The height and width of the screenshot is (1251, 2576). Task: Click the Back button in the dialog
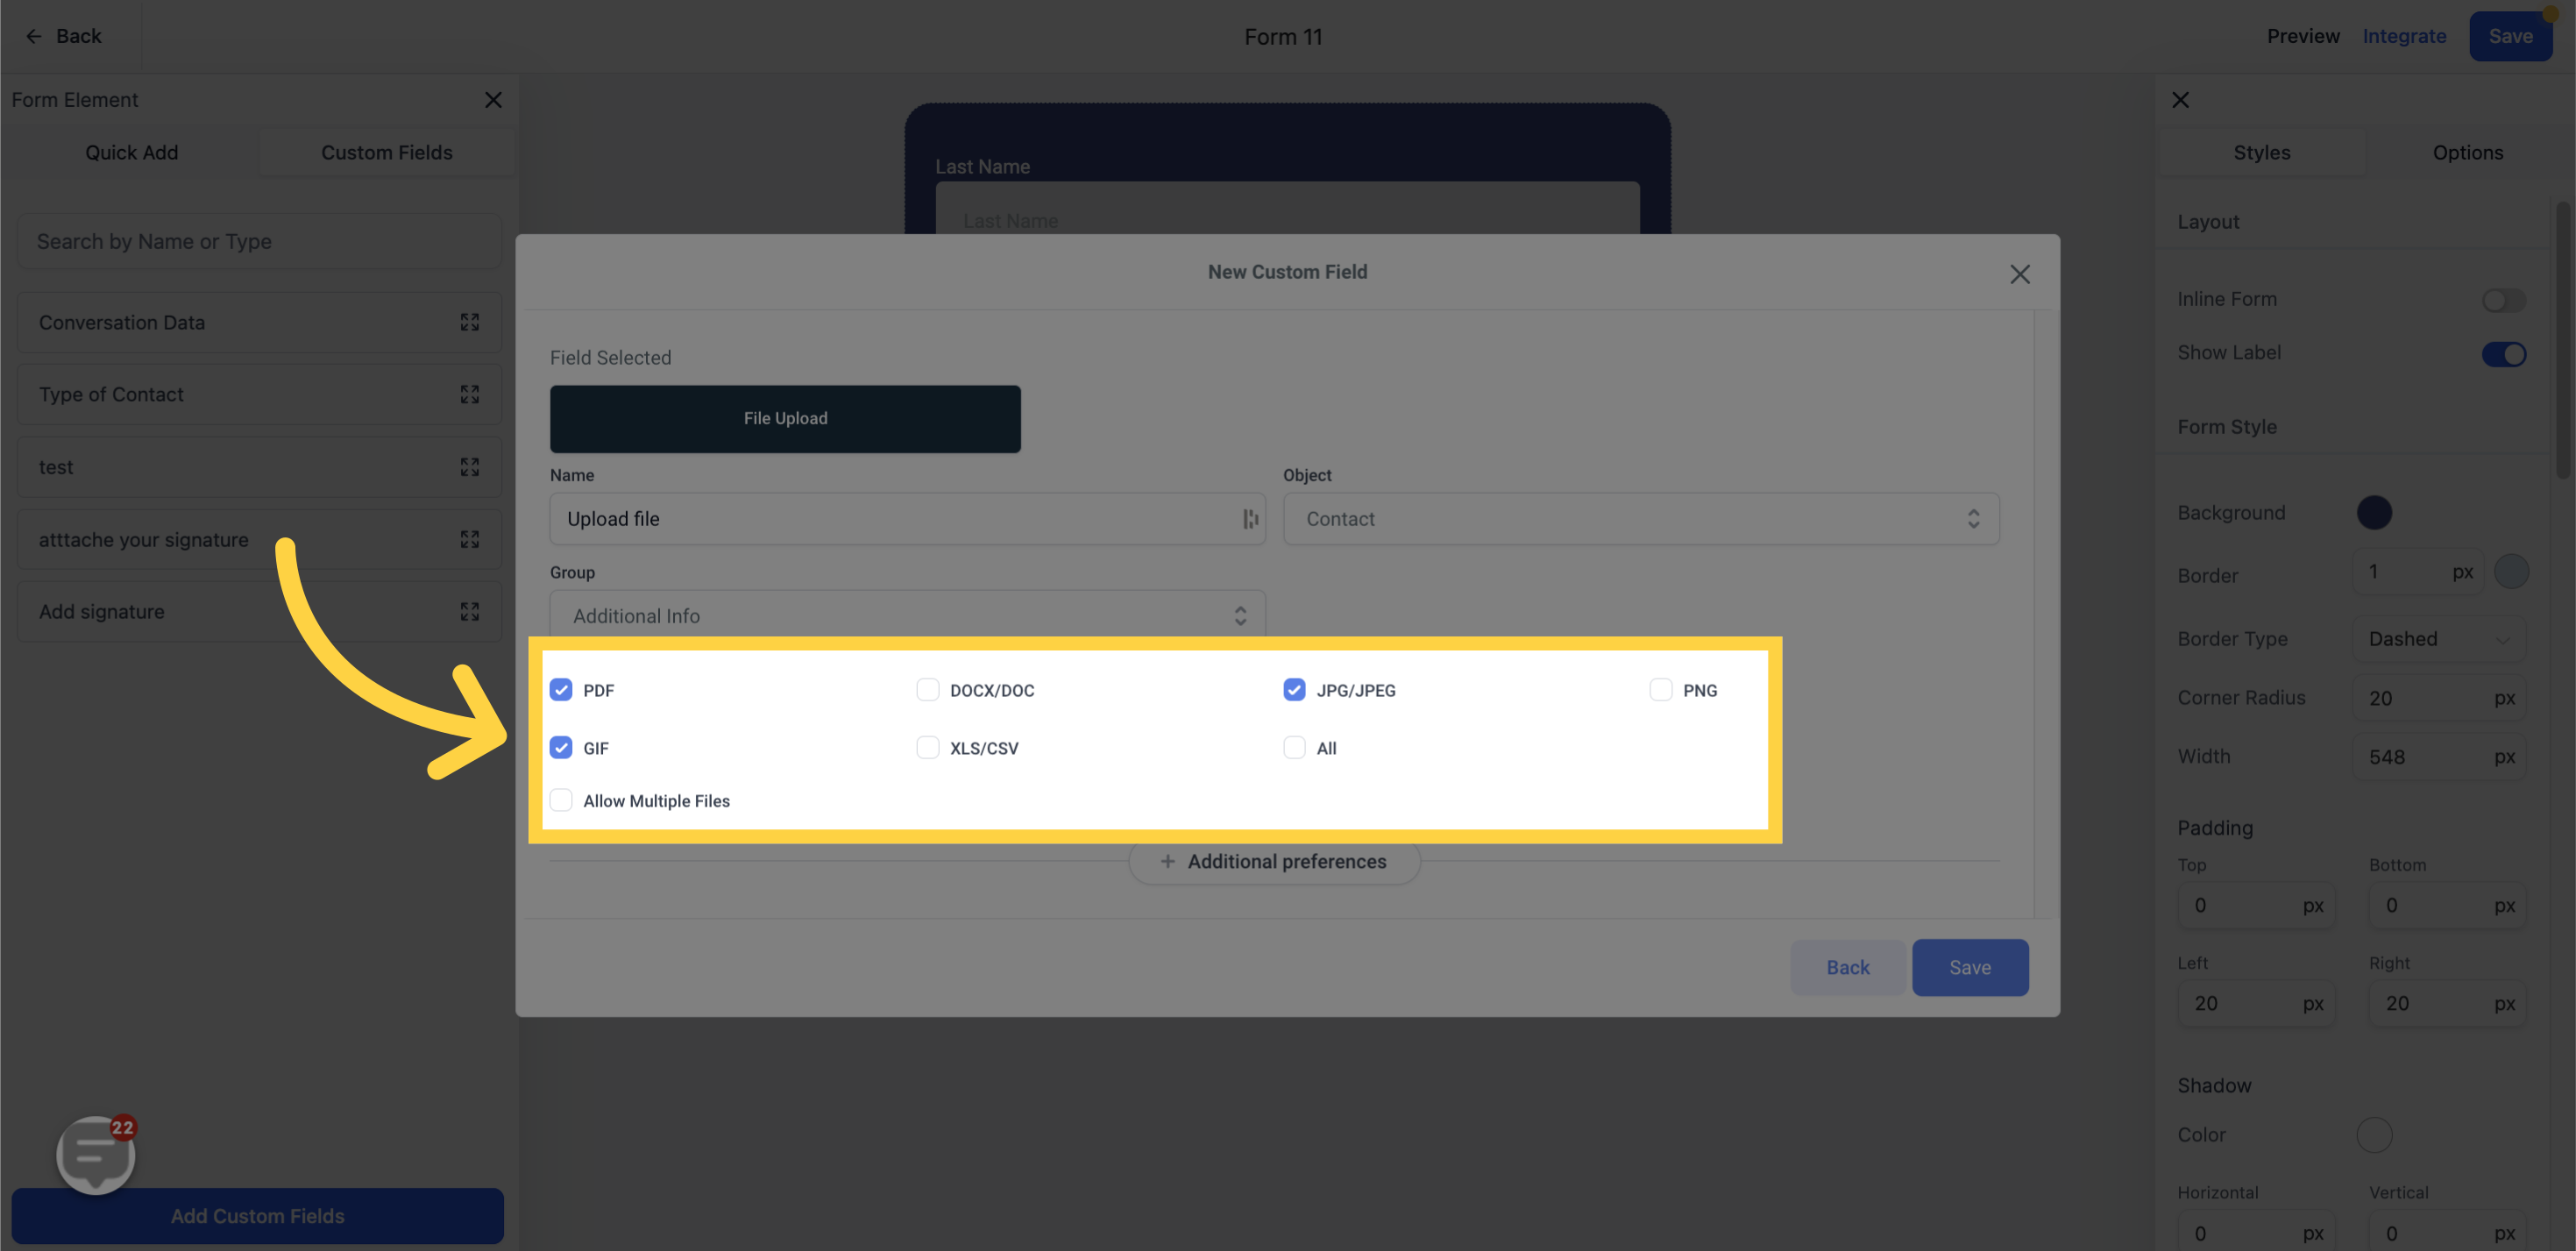1847,967
